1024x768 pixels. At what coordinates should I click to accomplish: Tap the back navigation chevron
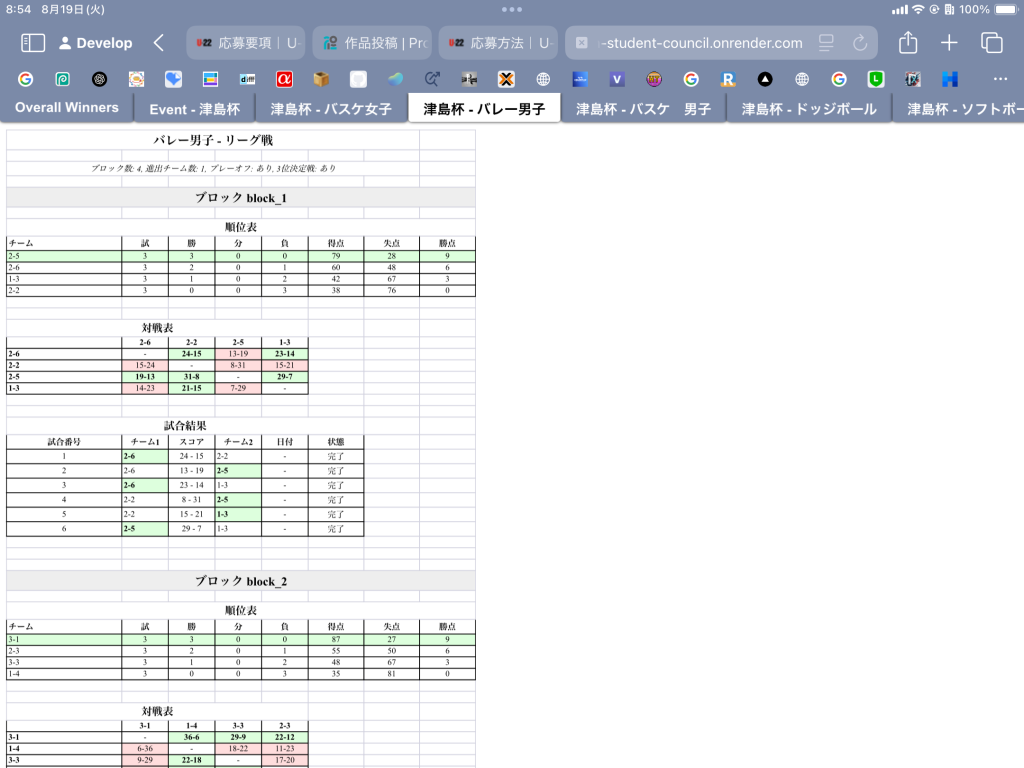click(x=159, y=43)
